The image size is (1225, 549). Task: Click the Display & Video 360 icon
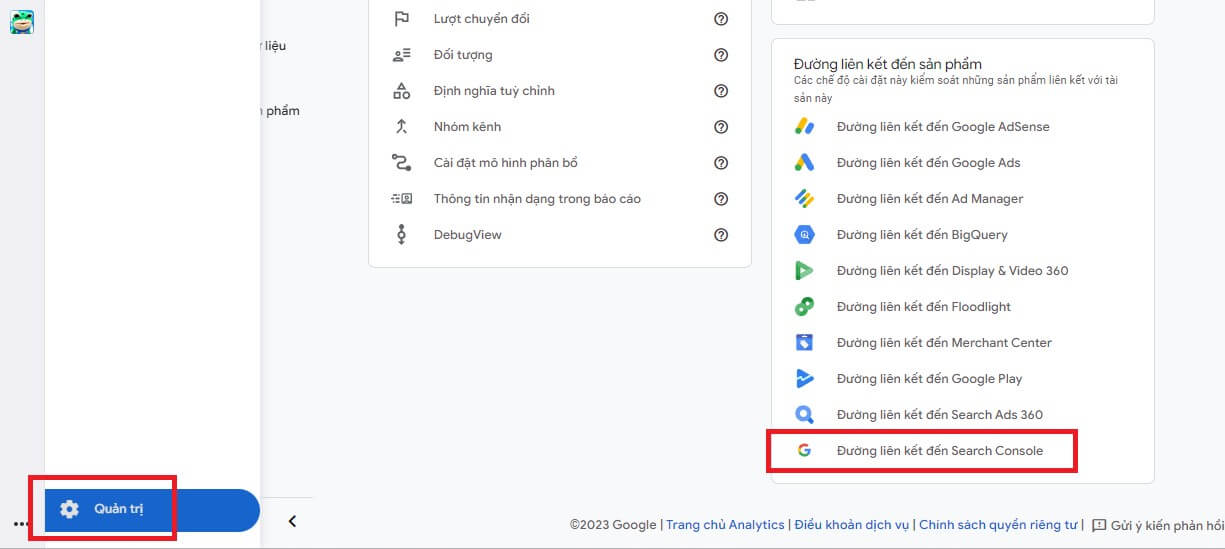click(x=805, y=271)
